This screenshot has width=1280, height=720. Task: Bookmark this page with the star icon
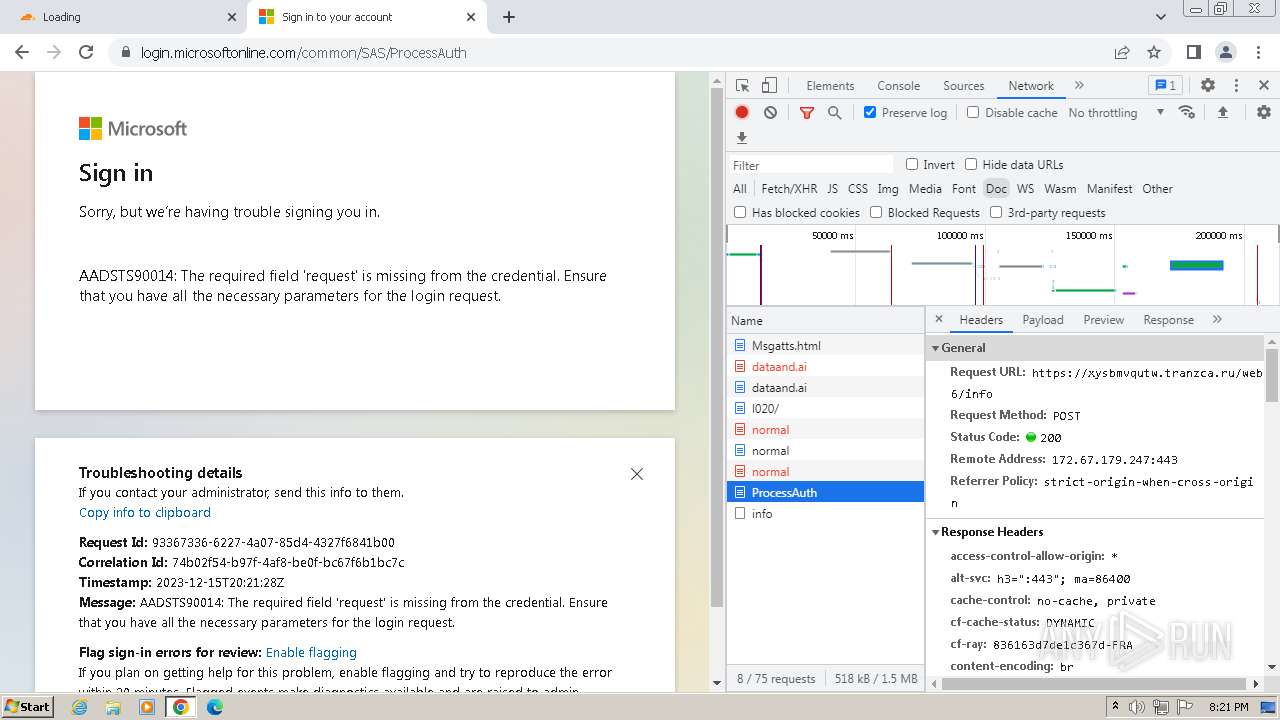pyautogui.click(x=1154, y=52)
